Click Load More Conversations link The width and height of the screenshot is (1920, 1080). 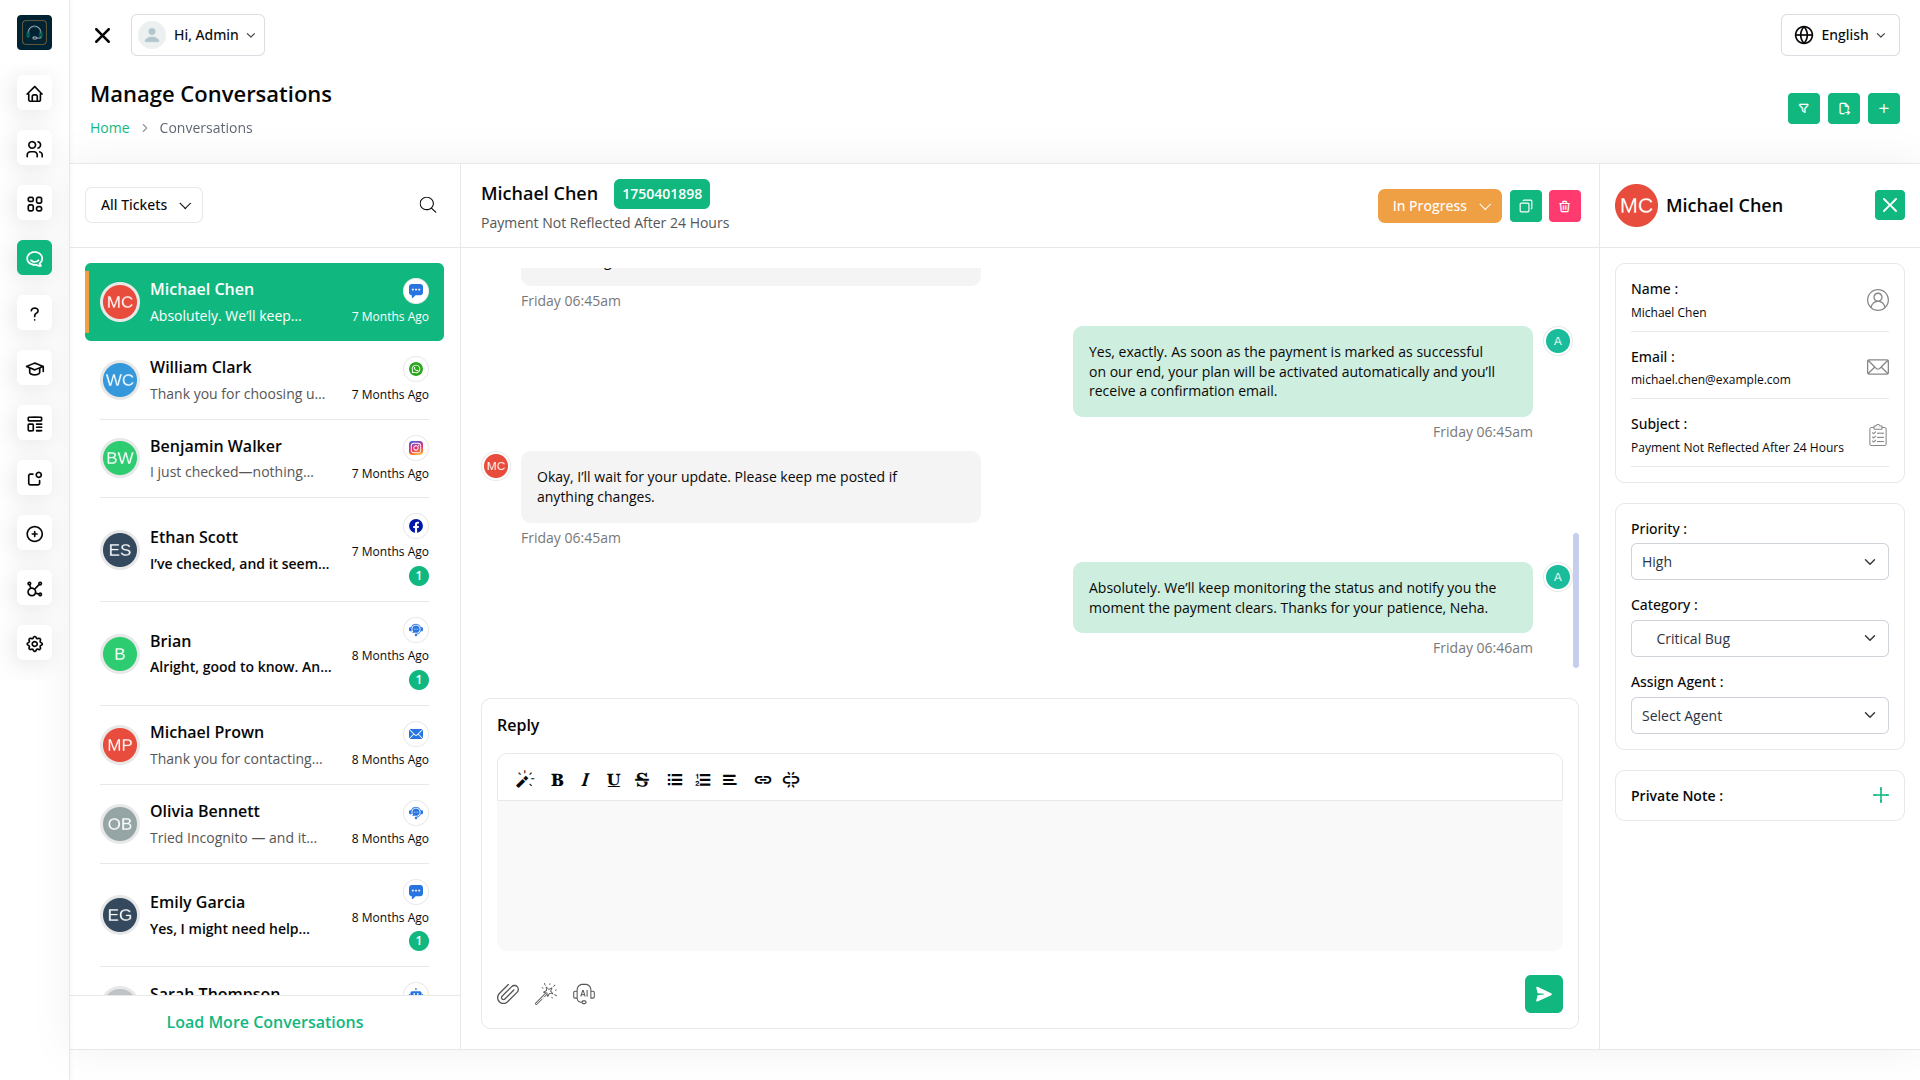pos(265,1022)
